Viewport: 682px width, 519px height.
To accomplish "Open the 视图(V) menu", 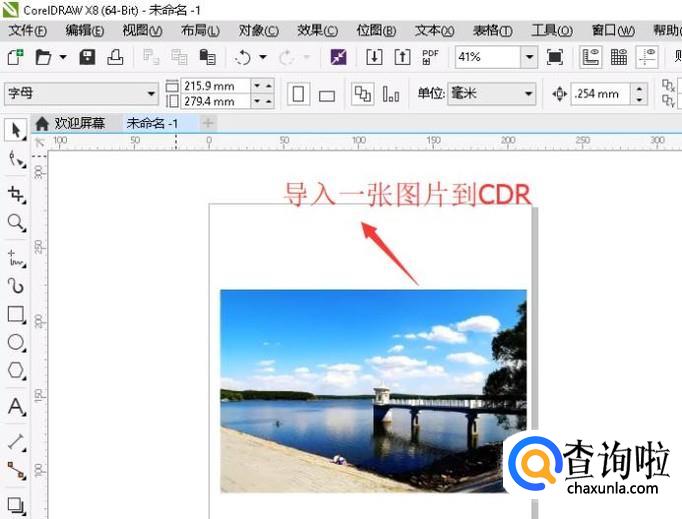I will point(142,30).
